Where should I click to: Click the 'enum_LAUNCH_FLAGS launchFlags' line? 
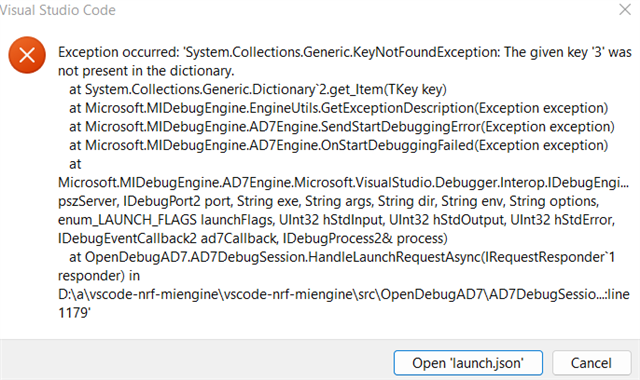[336, 220]
